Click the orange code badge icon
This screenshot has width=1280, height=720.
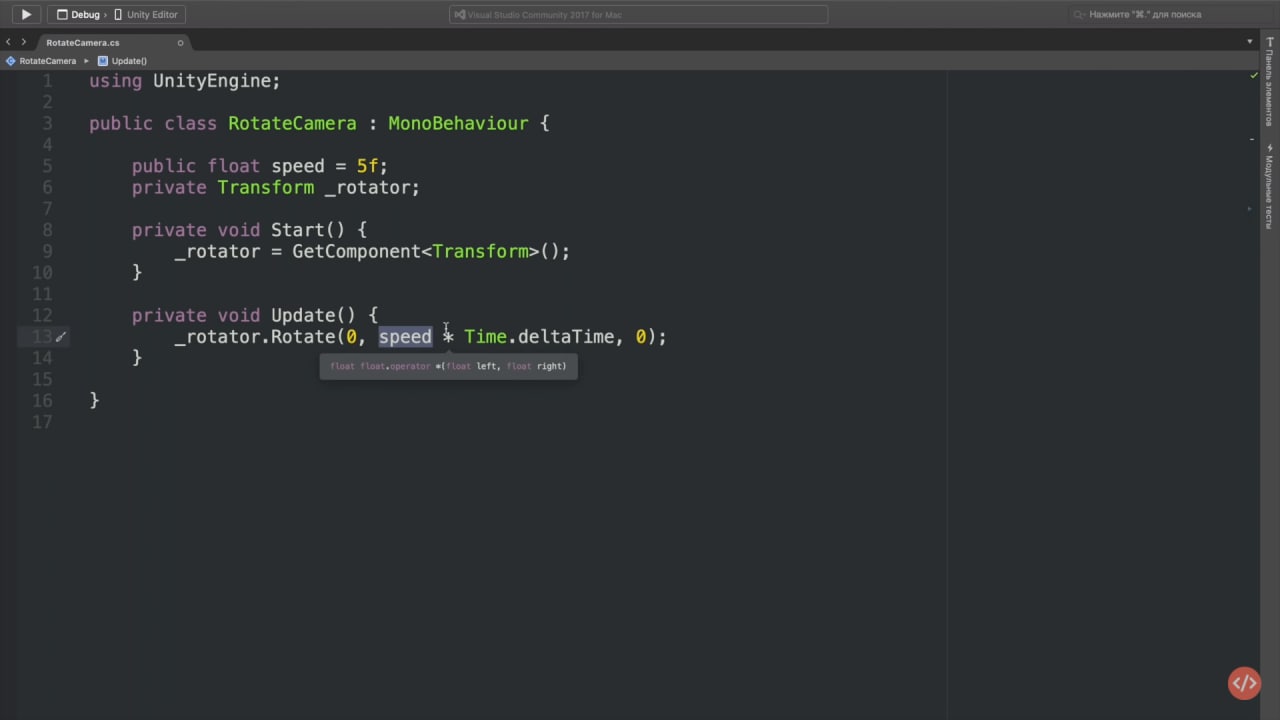coord(1244,684)
